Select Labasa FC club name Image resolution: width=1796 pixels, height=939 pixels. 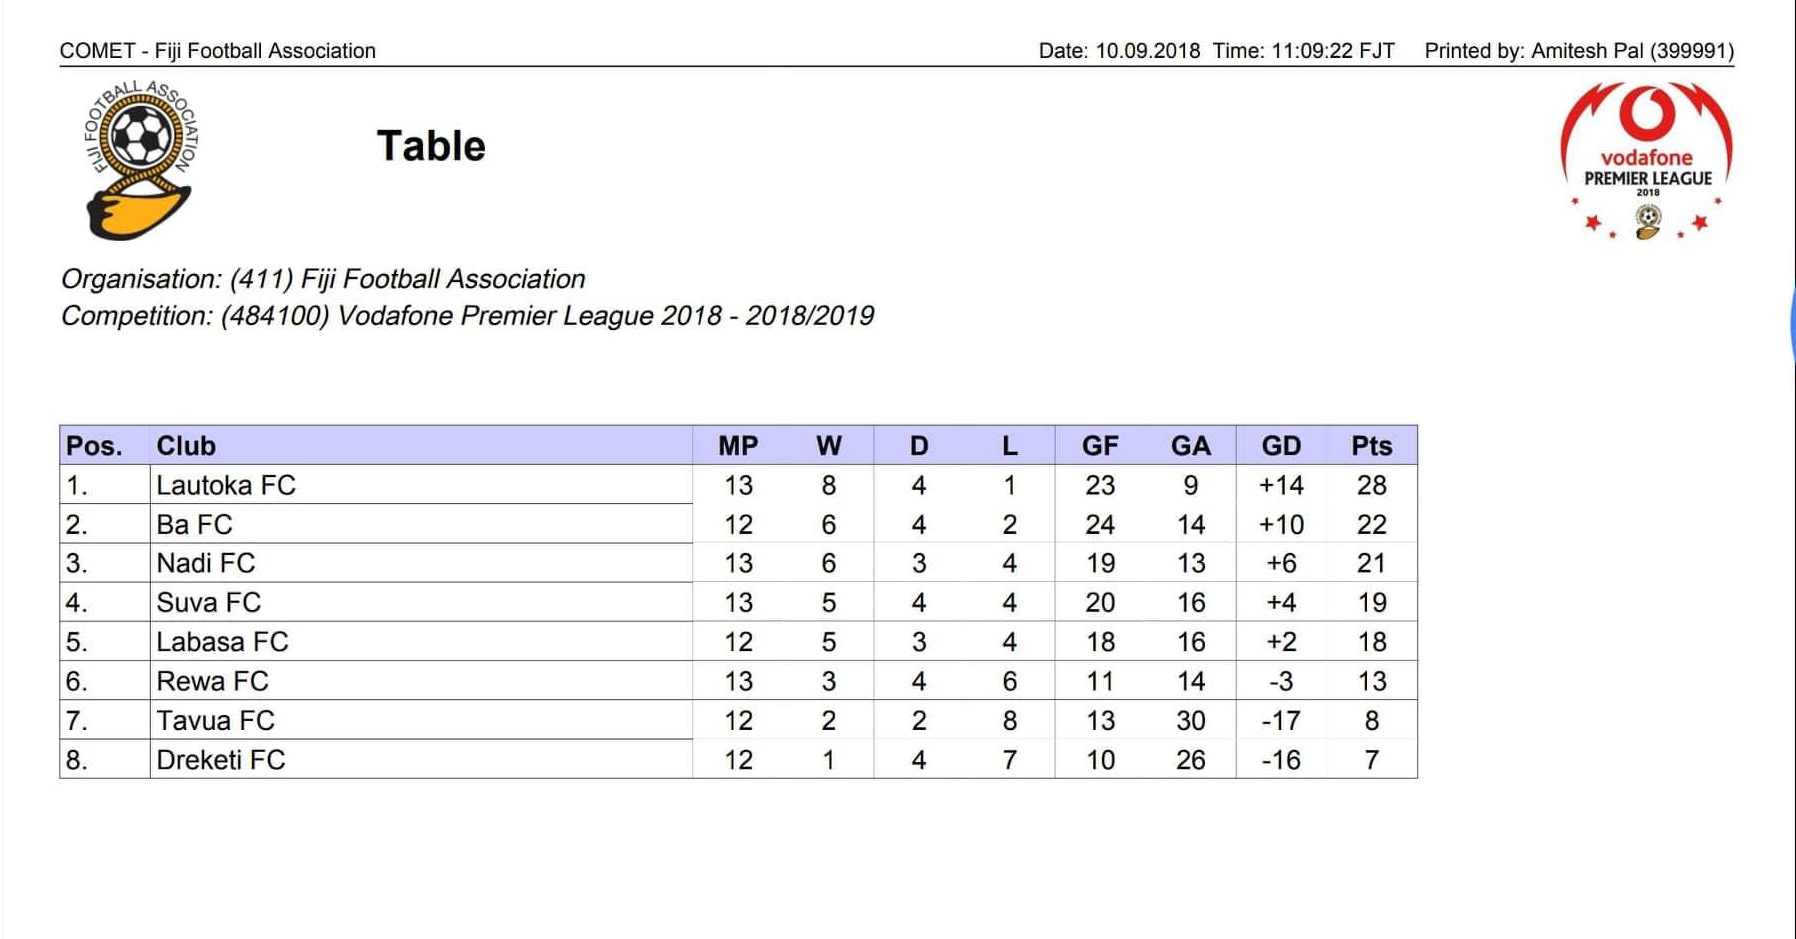(222, 642)
